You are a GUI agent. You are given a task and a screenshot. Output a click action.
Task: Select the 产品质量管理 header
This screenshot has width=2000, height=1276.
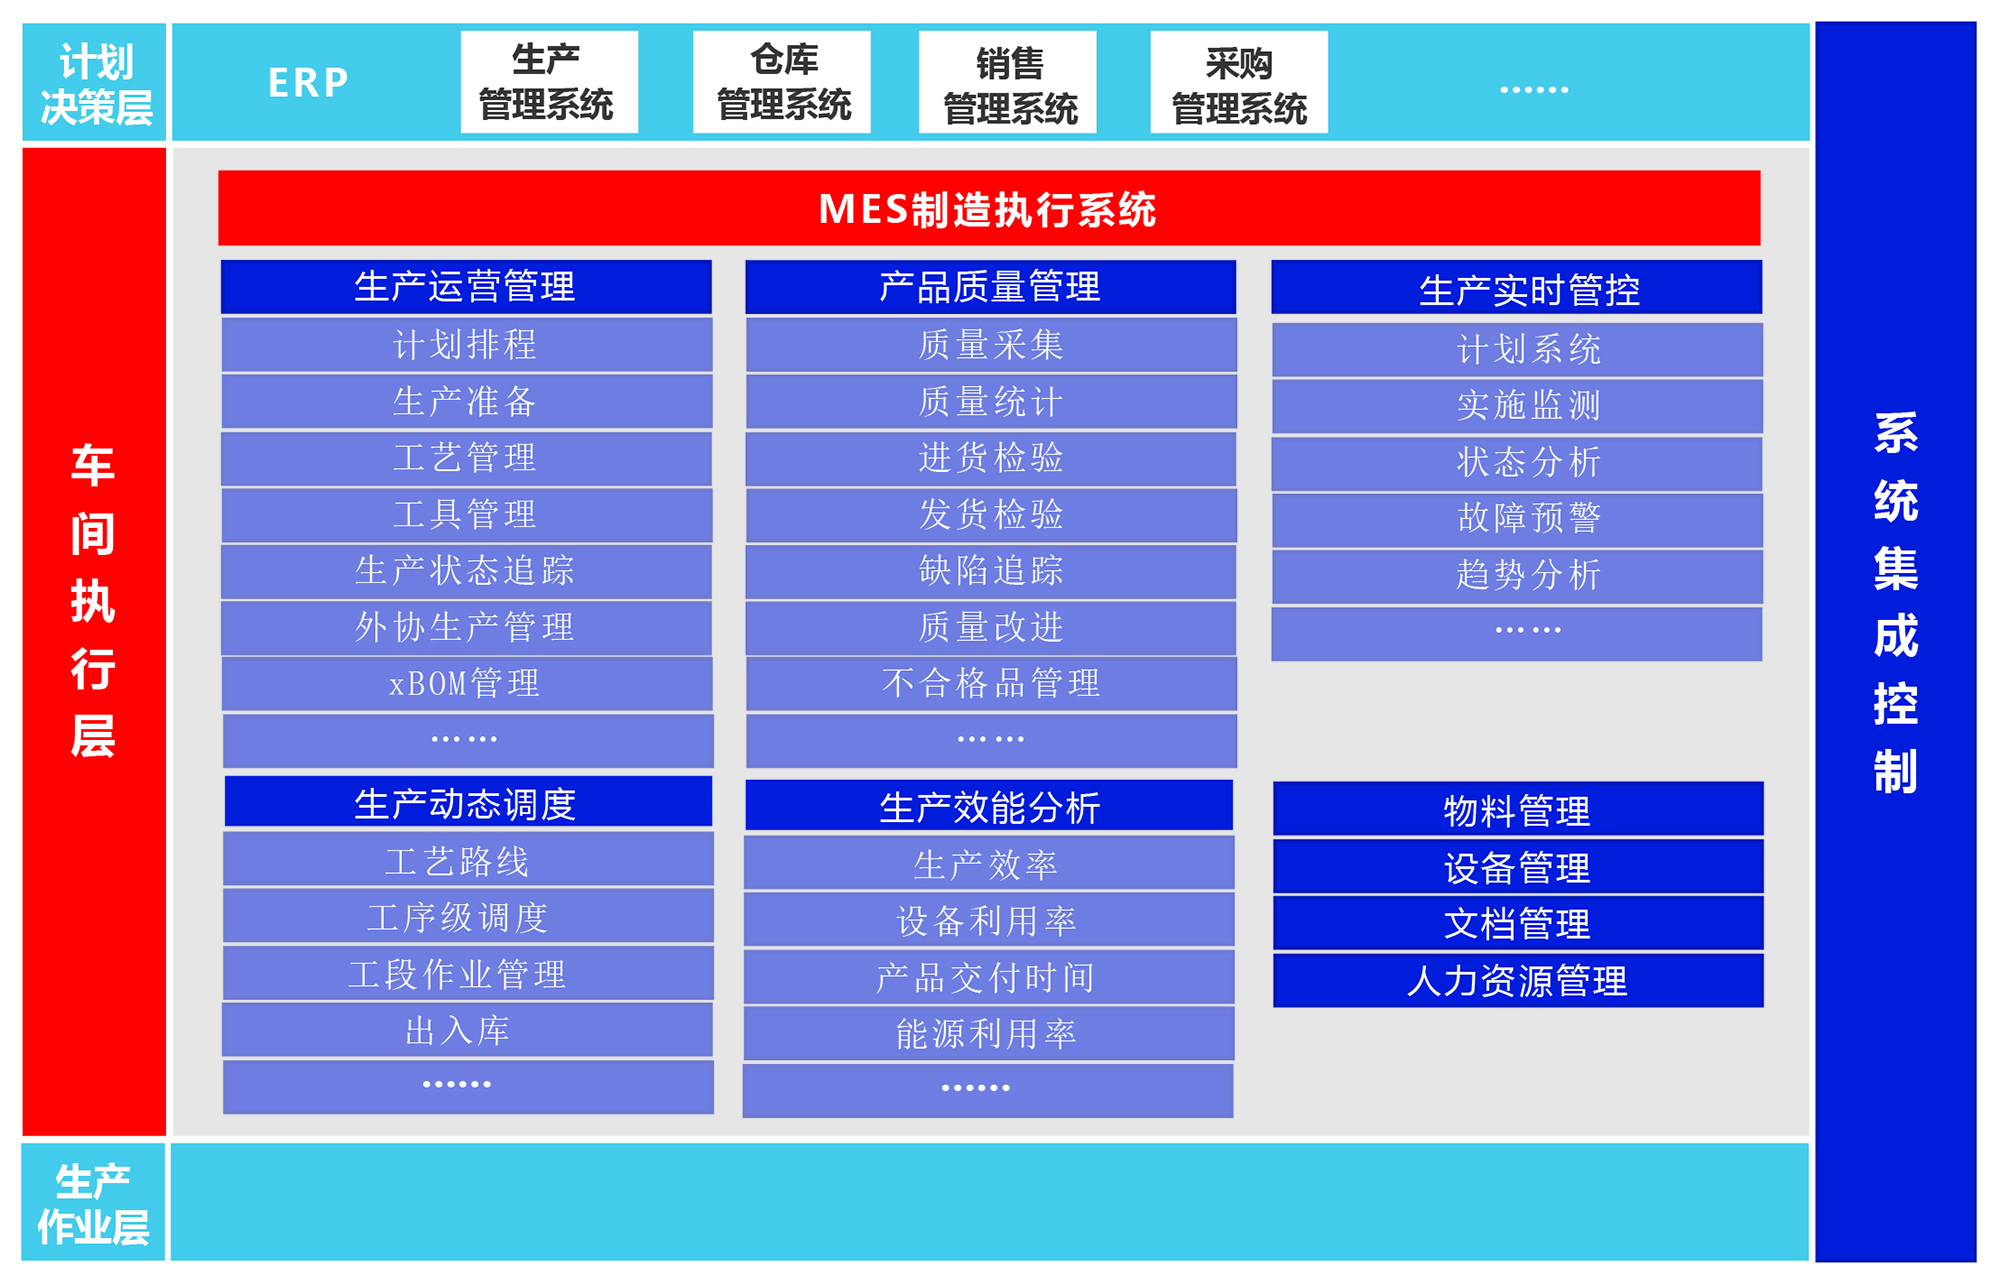pyautogui.click(x=990, y=287)
